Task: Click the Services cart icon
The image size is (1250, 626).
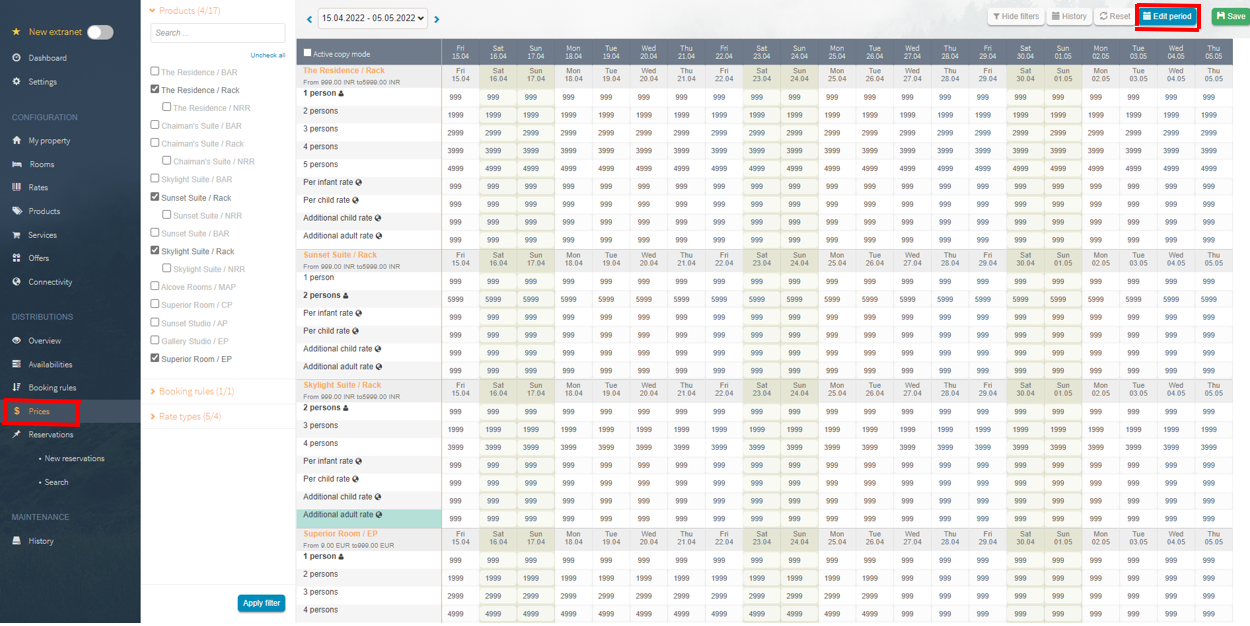Action: coord(16,235)
